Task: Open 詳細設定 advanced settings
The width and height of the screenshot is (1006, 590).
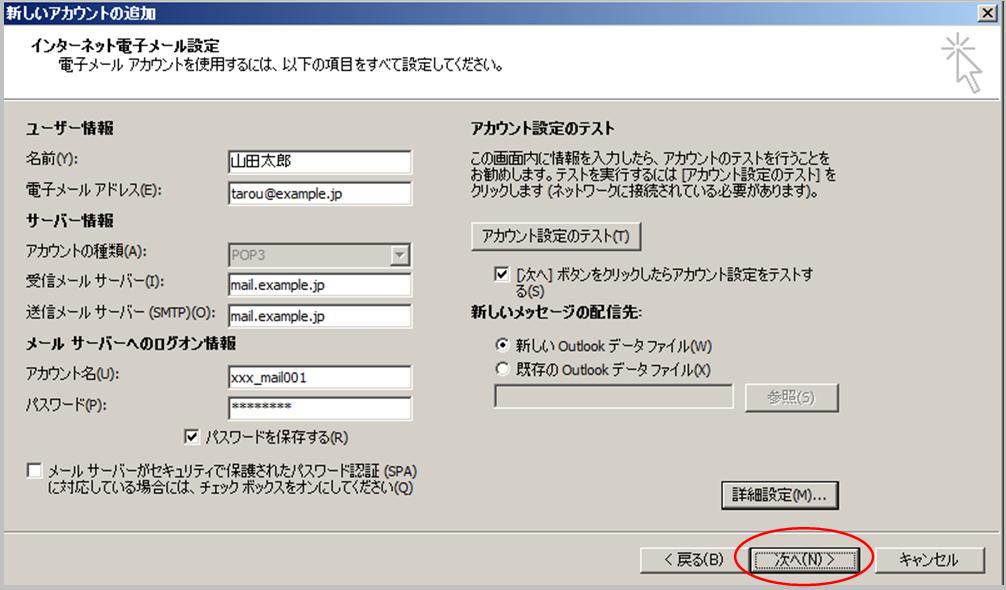Action: 779,495
